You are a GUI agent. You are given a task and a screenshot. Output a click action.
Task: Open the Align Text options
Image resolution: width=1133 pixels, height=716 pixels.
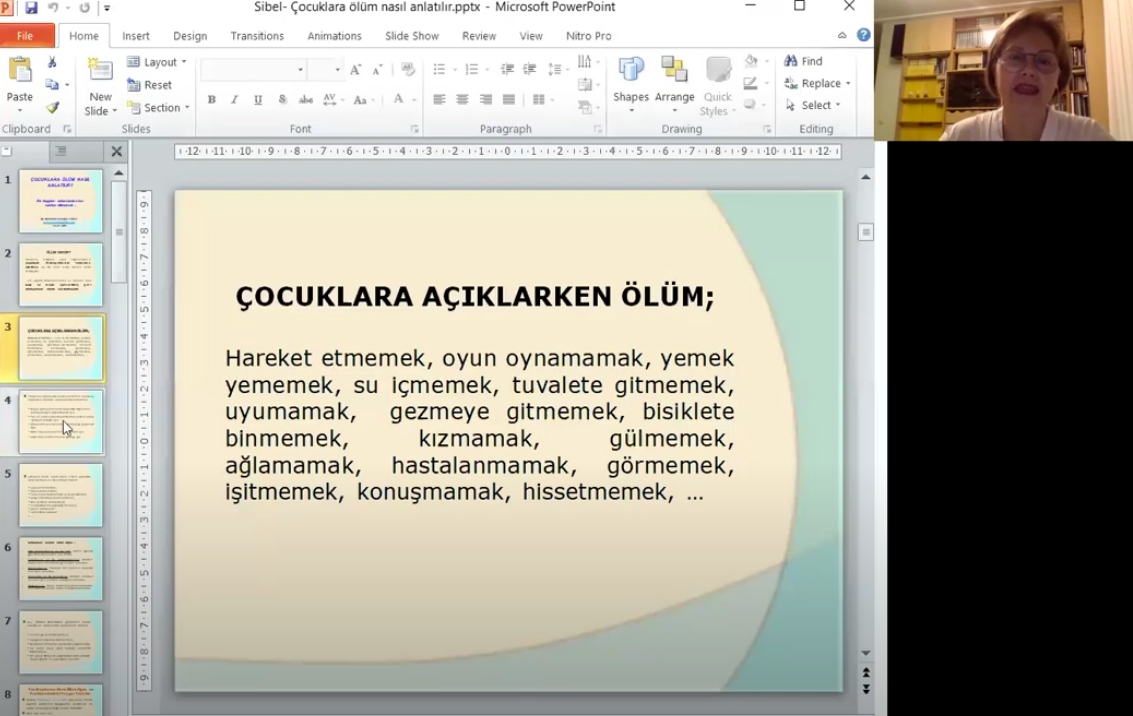point(587,85)
